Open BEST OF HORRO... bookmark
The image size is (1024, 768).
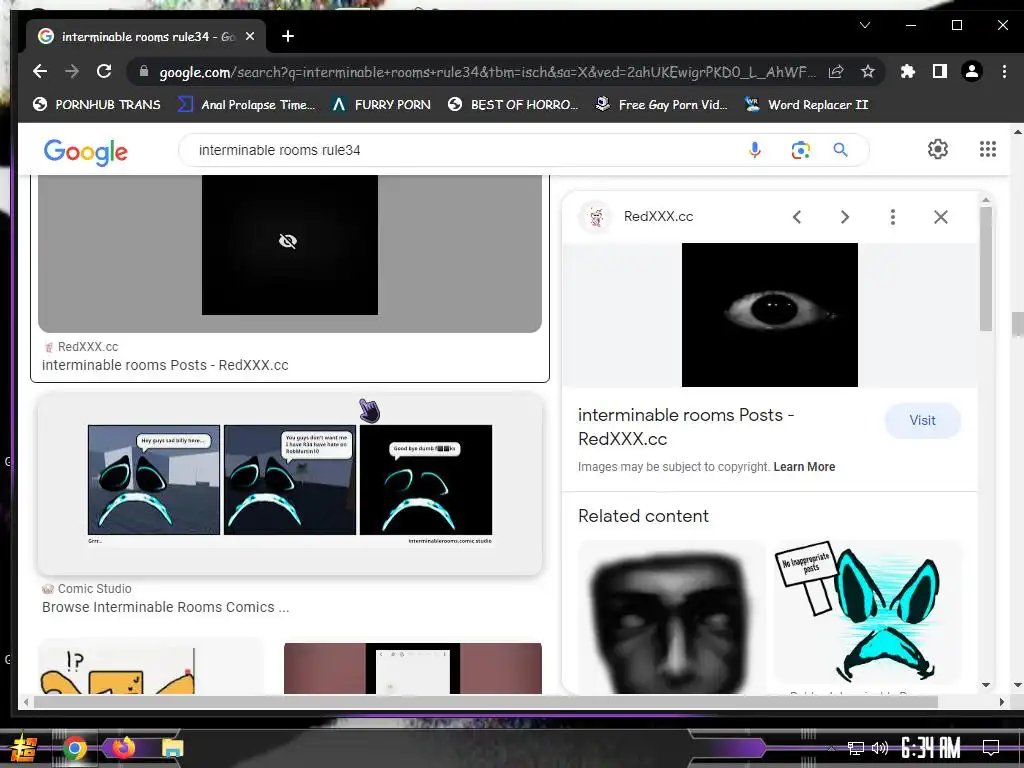(513, 104)
